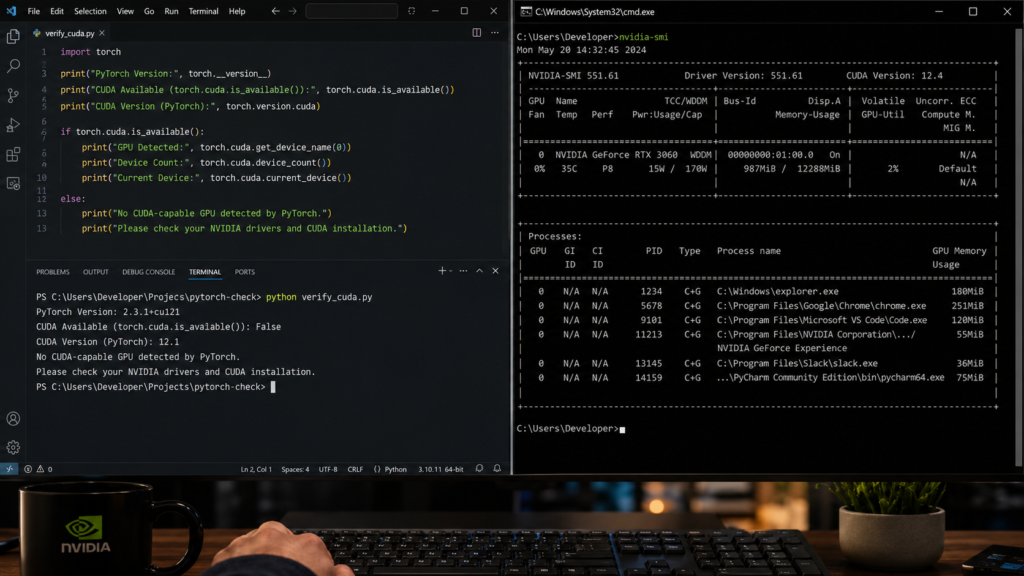The image size is (1024, 576).
Task: Switch to the PROBLEMS panel tab
Action: 53,272
